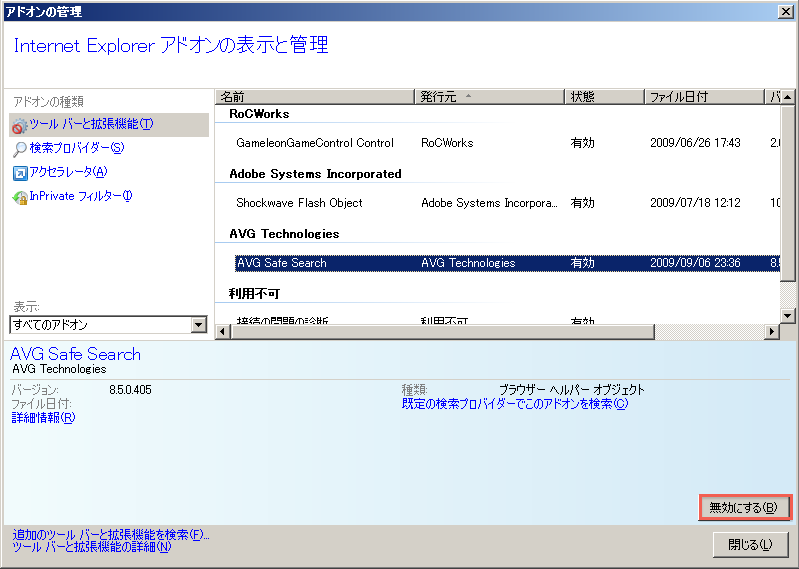Click the list's horizontal scrollbar thumb

[442, 332]
